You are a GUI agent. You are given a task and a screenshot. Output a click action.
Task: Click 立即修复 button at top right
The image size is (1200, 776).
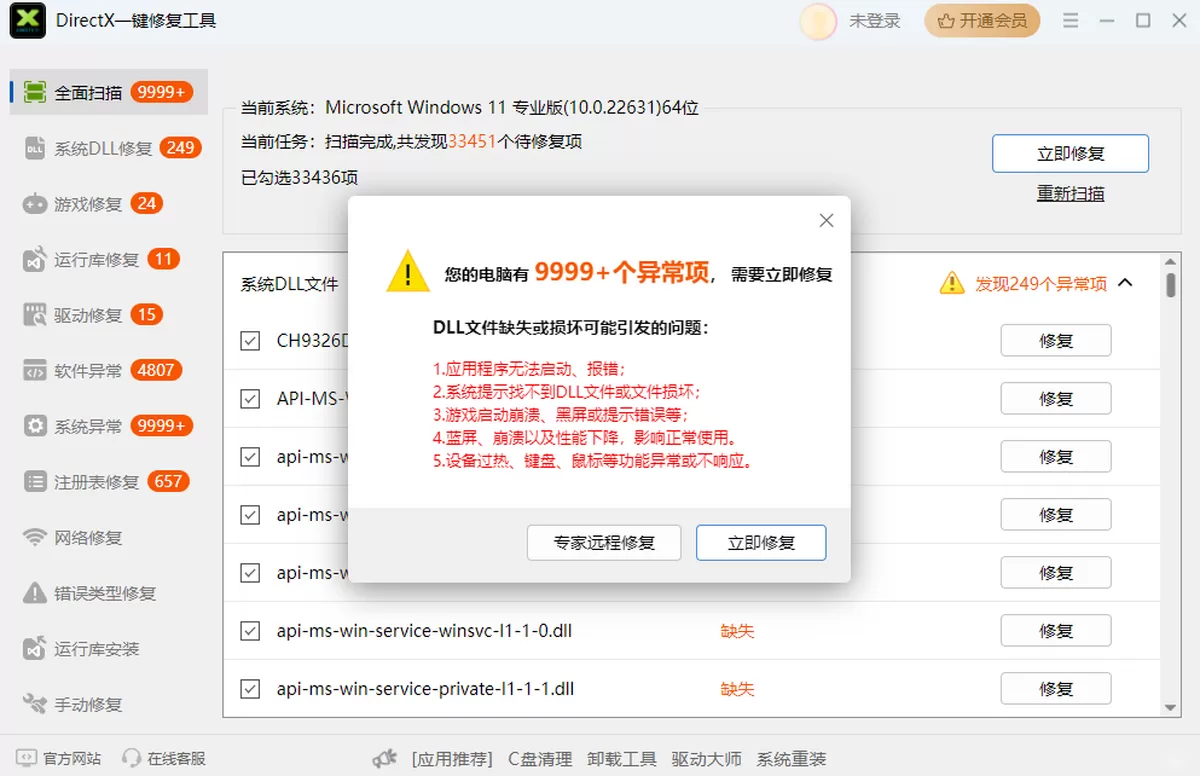point(1070,154)
